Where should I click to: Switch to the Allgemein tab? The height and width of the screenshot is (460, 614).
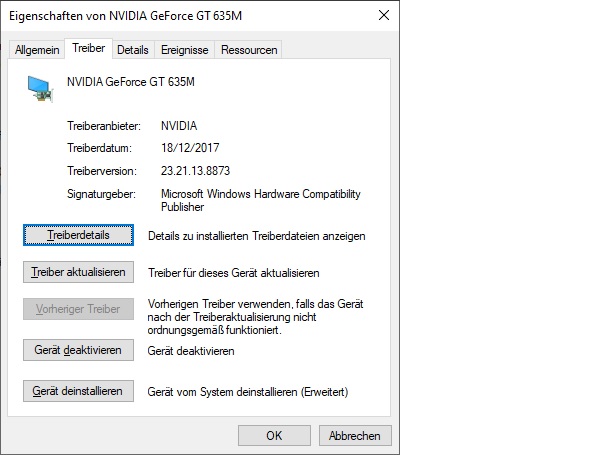pyautogui.click(x=37, y=50)
